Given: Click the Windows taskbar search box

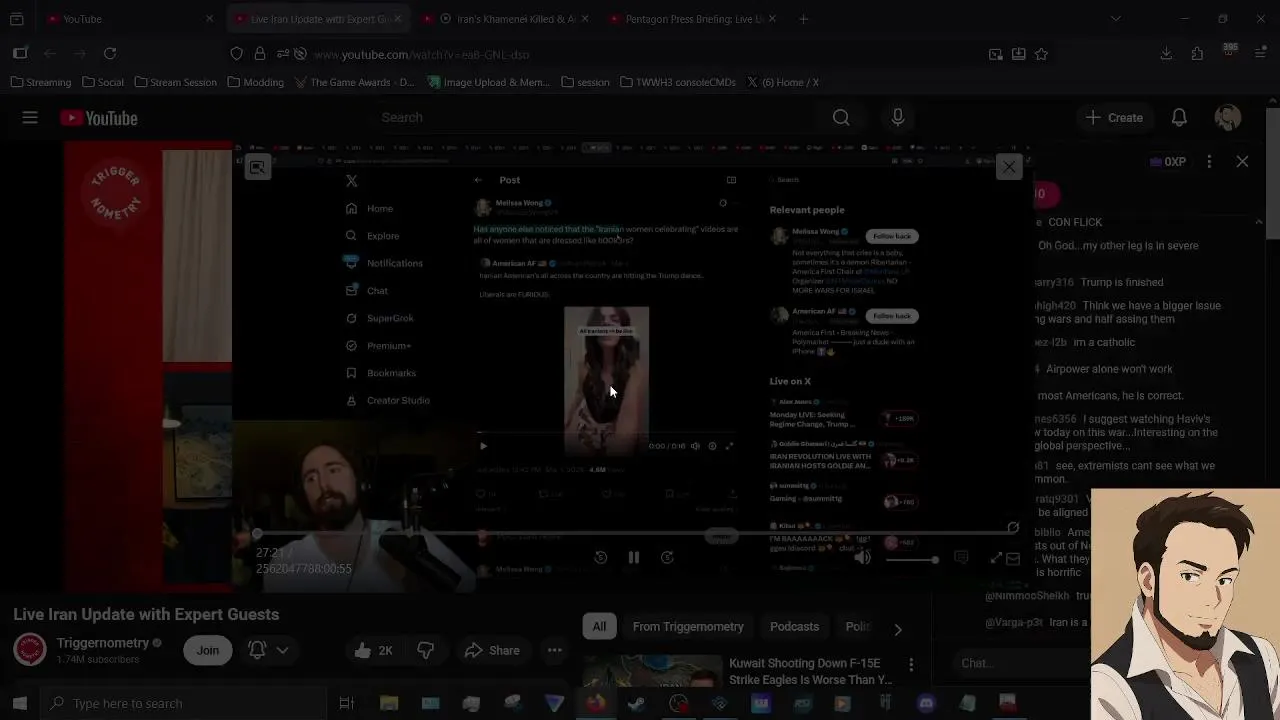Looking at the screenshot, I should pos(182,703).
